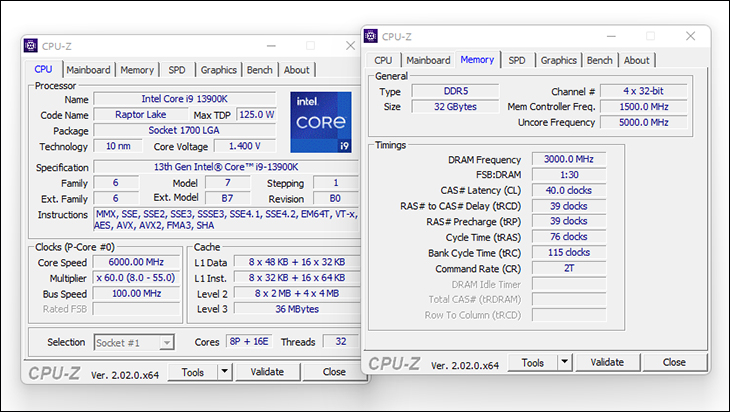Click the Mem Controller Freq. value 1500.0 MHz
The image size is (730, 412).
(644, 107)
